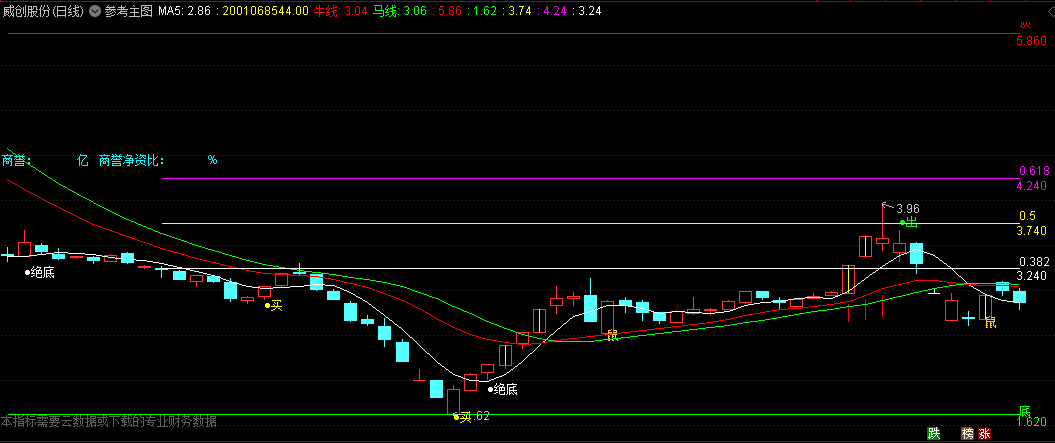The width and height of the screenshot is (1055, 443).
Task: Click the green 底 bottom line label
Action: tap(1024, 411)
